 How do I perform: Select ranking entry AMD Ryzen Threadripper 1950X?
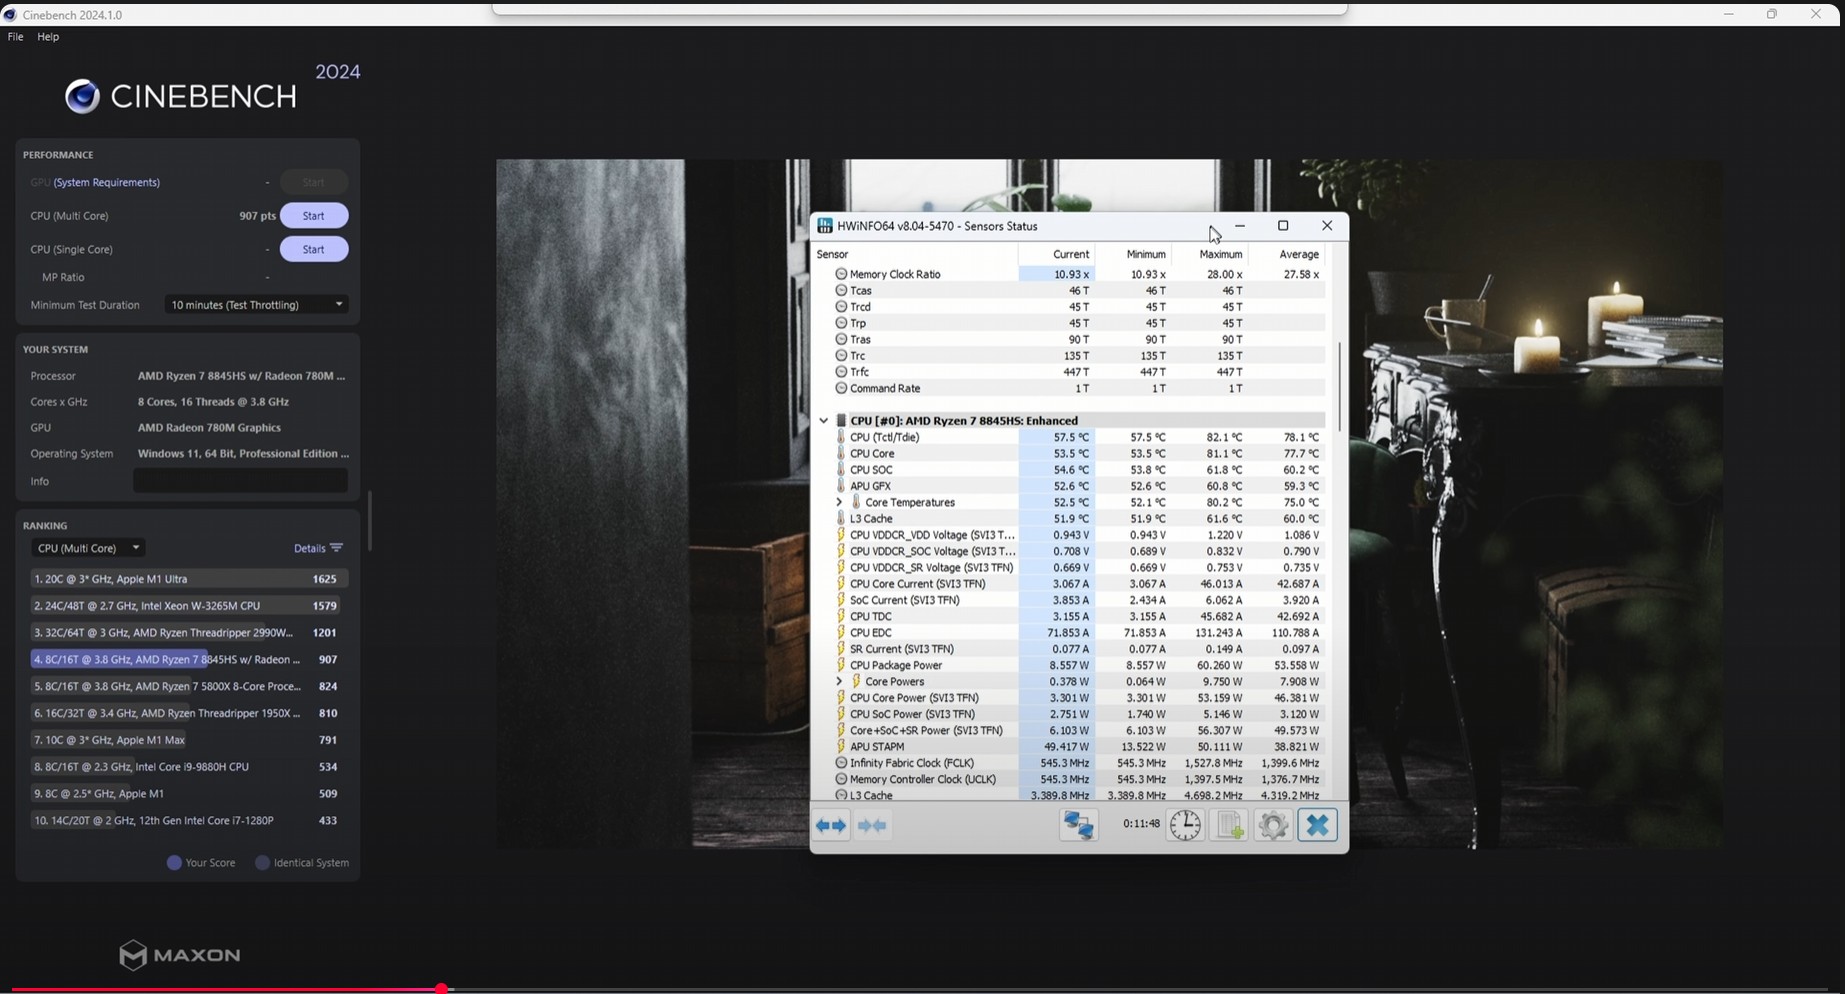pyautogui.click(x=189, y=713)
